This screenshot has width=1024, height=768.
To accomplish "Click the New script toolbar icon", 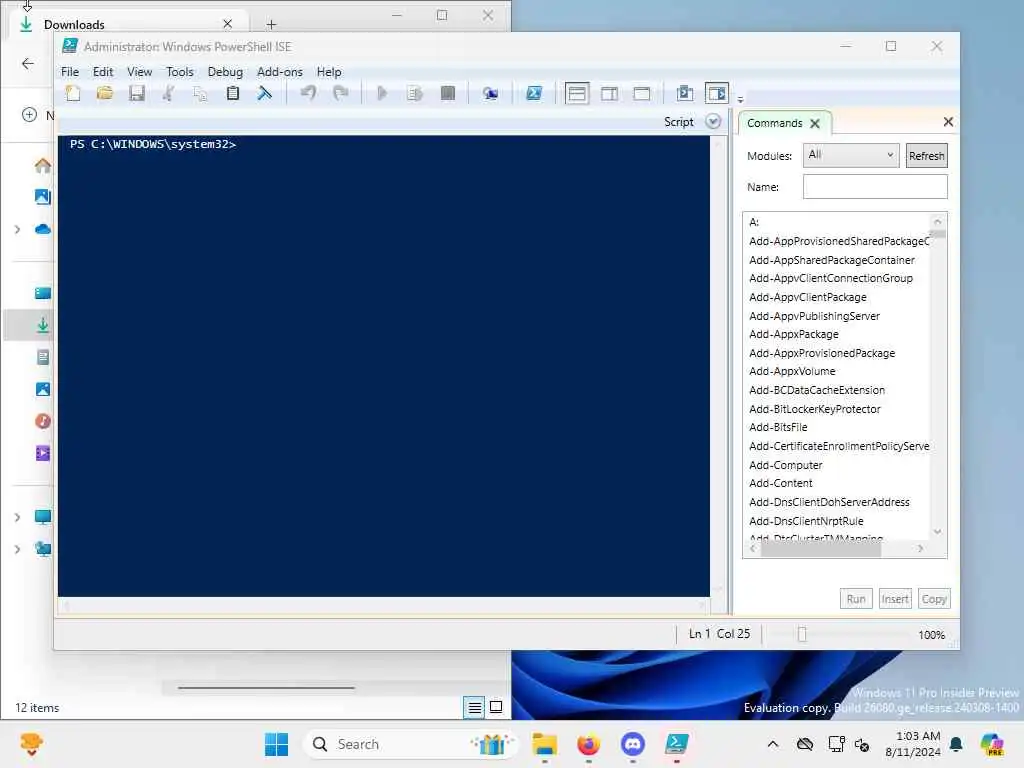I will coord(73,93).
